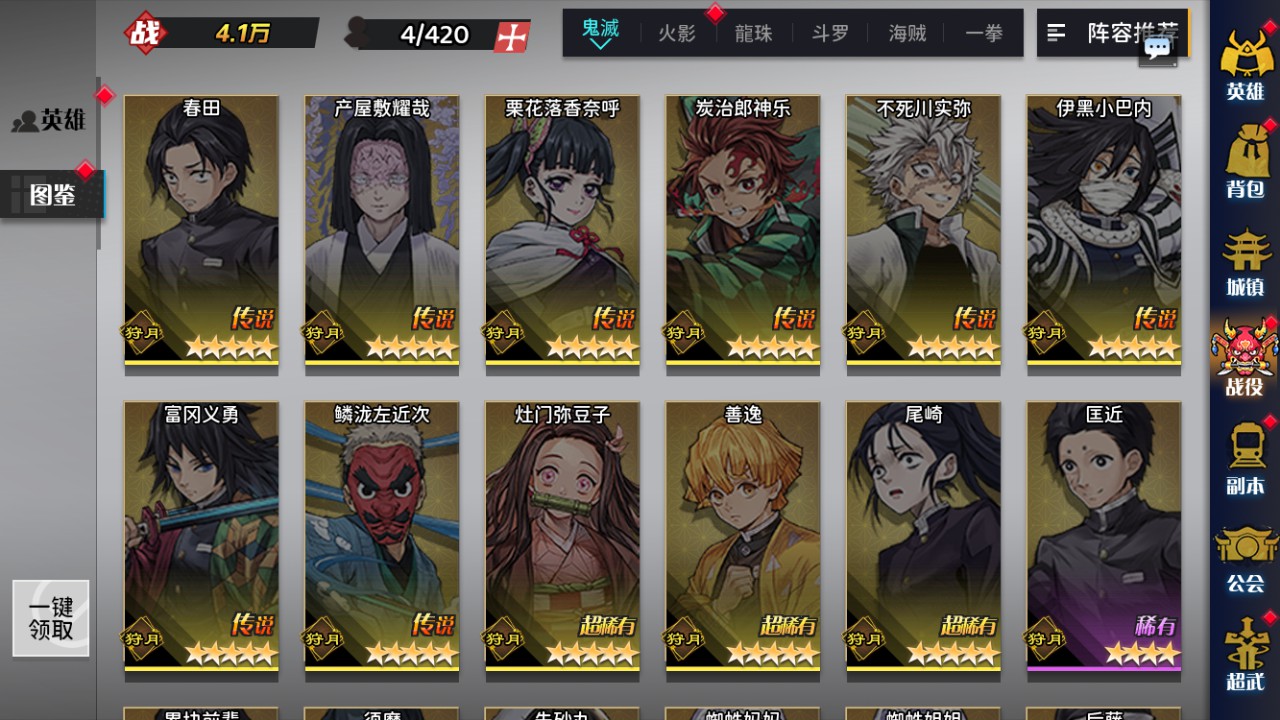Select the 龍珠 category tab

point(753,33)
